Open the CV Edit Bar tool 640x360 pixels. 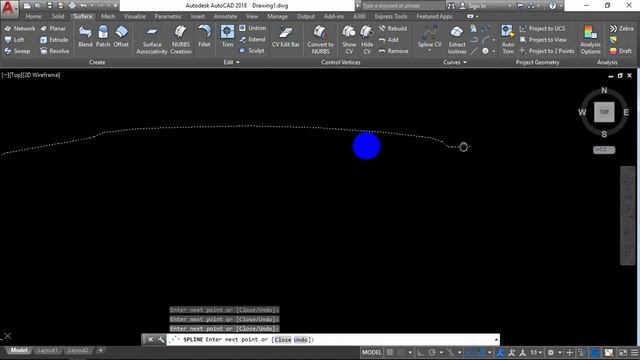pyautogui.click(x=286, y=36)
